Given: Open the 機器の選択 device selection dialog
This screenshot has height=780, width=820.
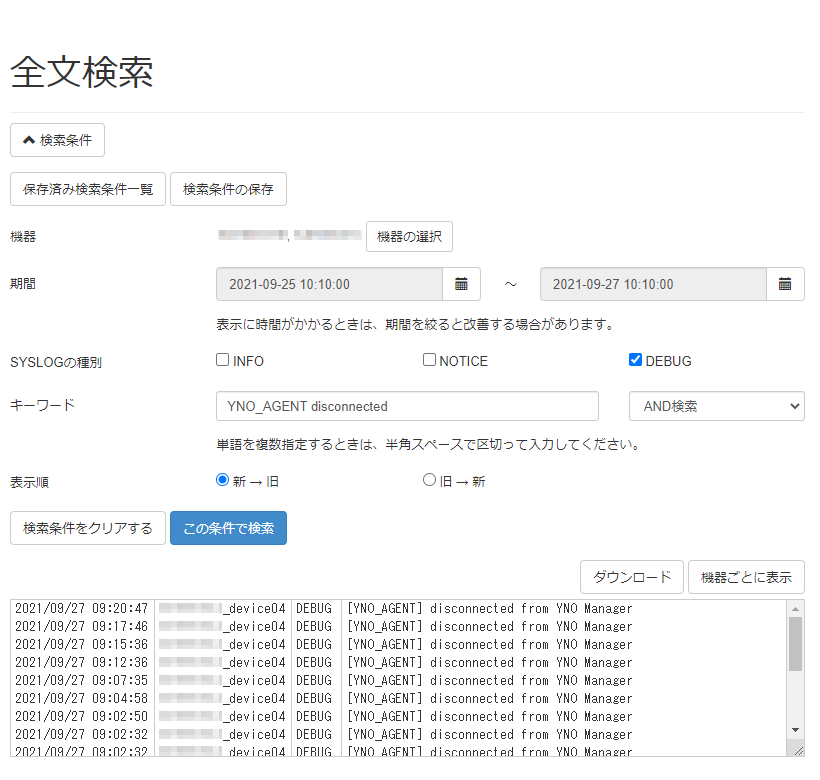Looking at the screenshot, I should [x=409, y=236].
